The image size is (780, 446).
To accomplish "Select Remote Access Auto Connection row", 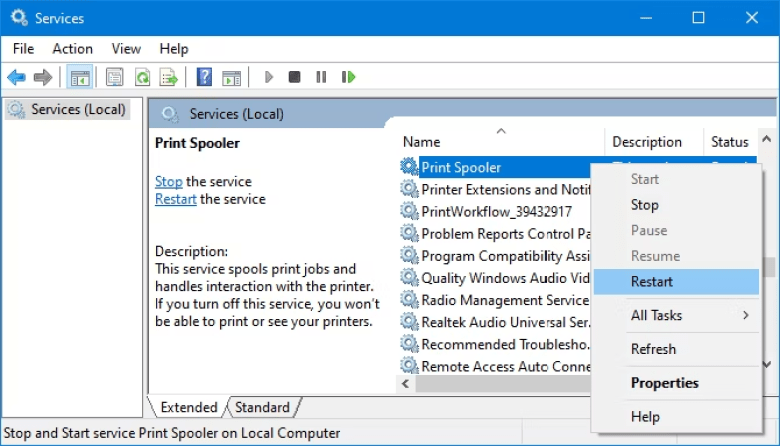I will point(495,366).
